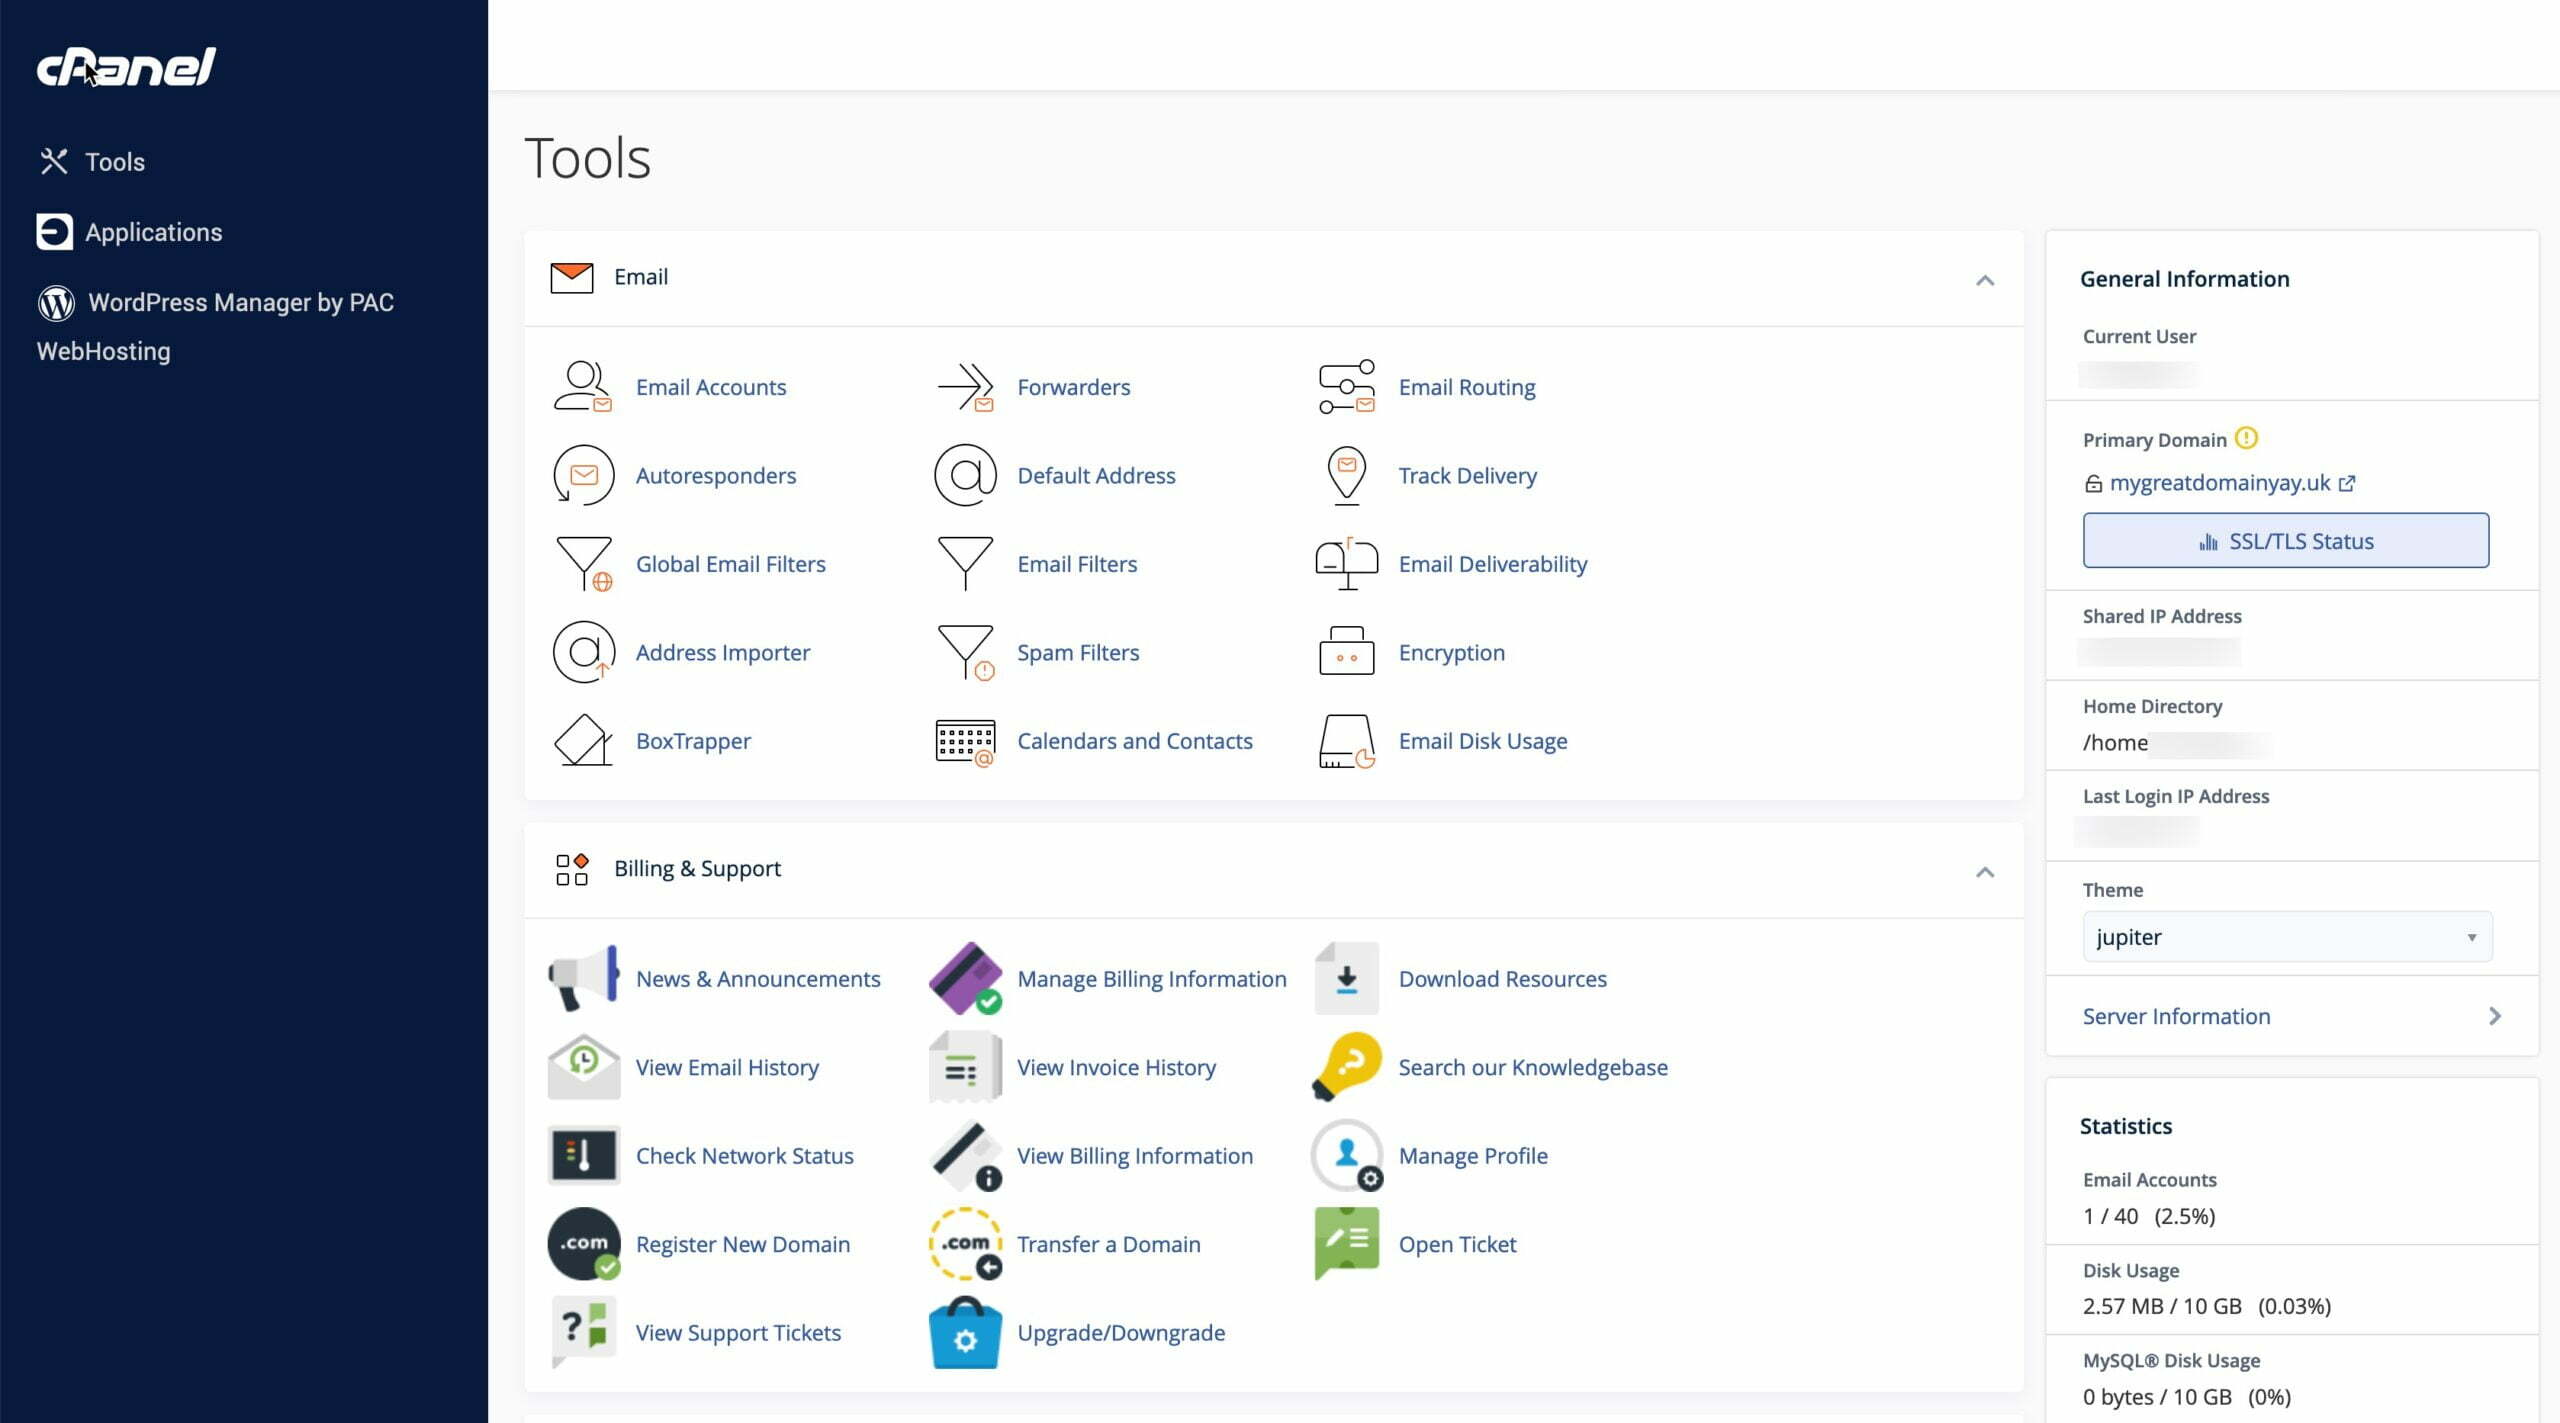Open Track Delivery
The width and height of the screenshot is (2560, 1423).
pos(1467,475)
